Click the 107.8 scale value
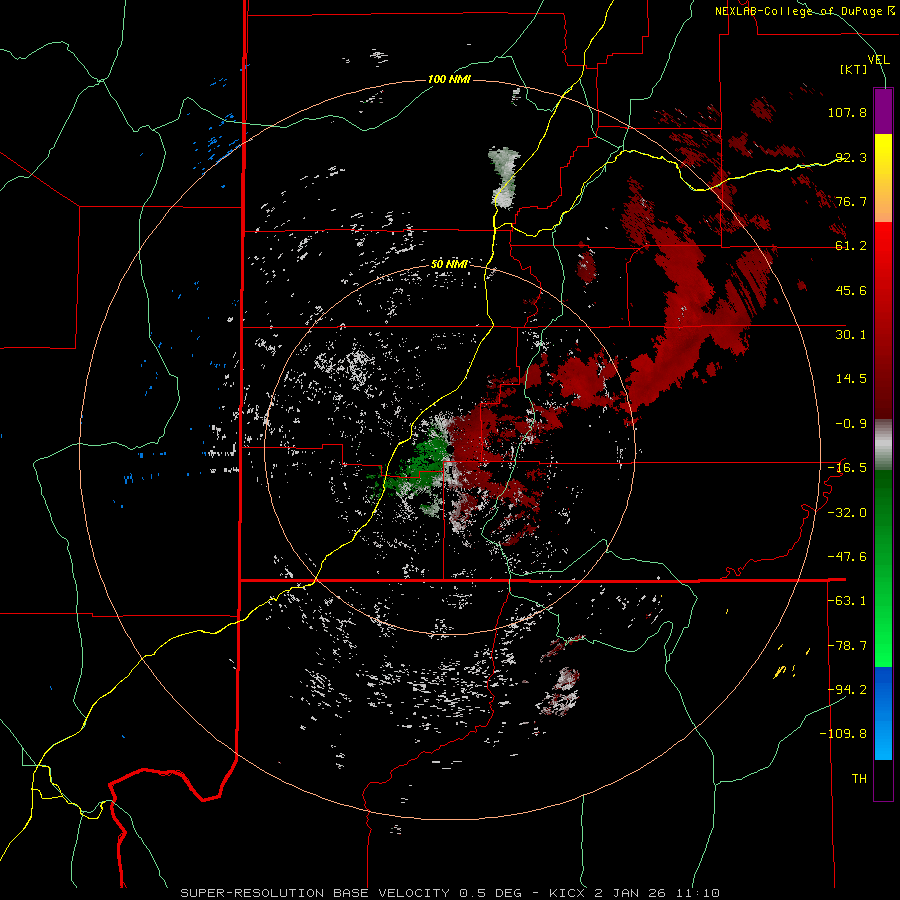Screen dimensions: 900x900 (x=847, y=112)
